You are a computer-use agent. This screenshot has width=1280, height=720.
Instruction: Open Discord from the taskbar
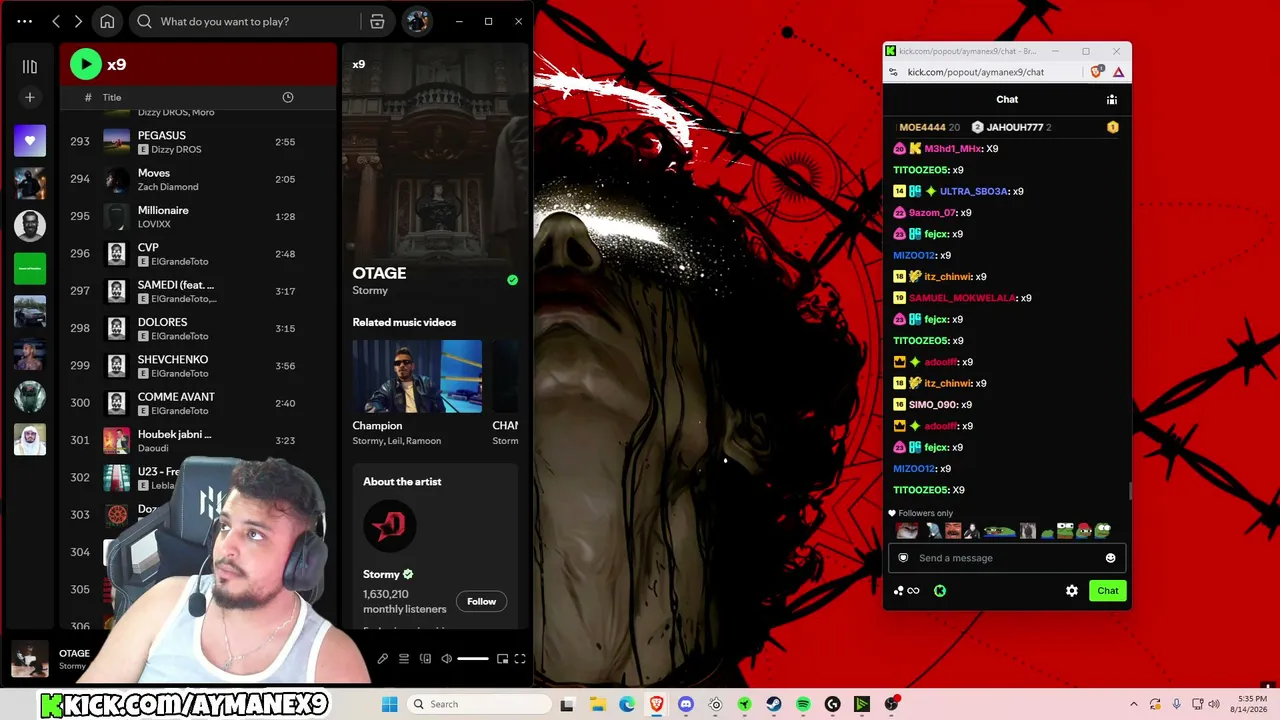686,704
